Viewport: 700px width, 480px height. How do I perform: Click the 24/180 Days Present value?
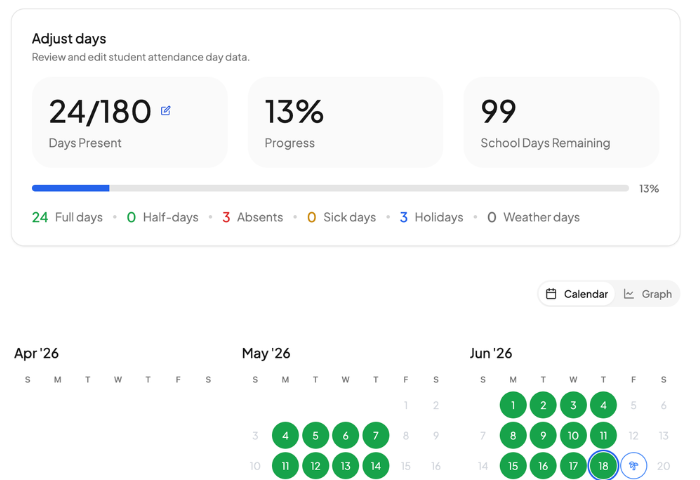click(100, 111)
